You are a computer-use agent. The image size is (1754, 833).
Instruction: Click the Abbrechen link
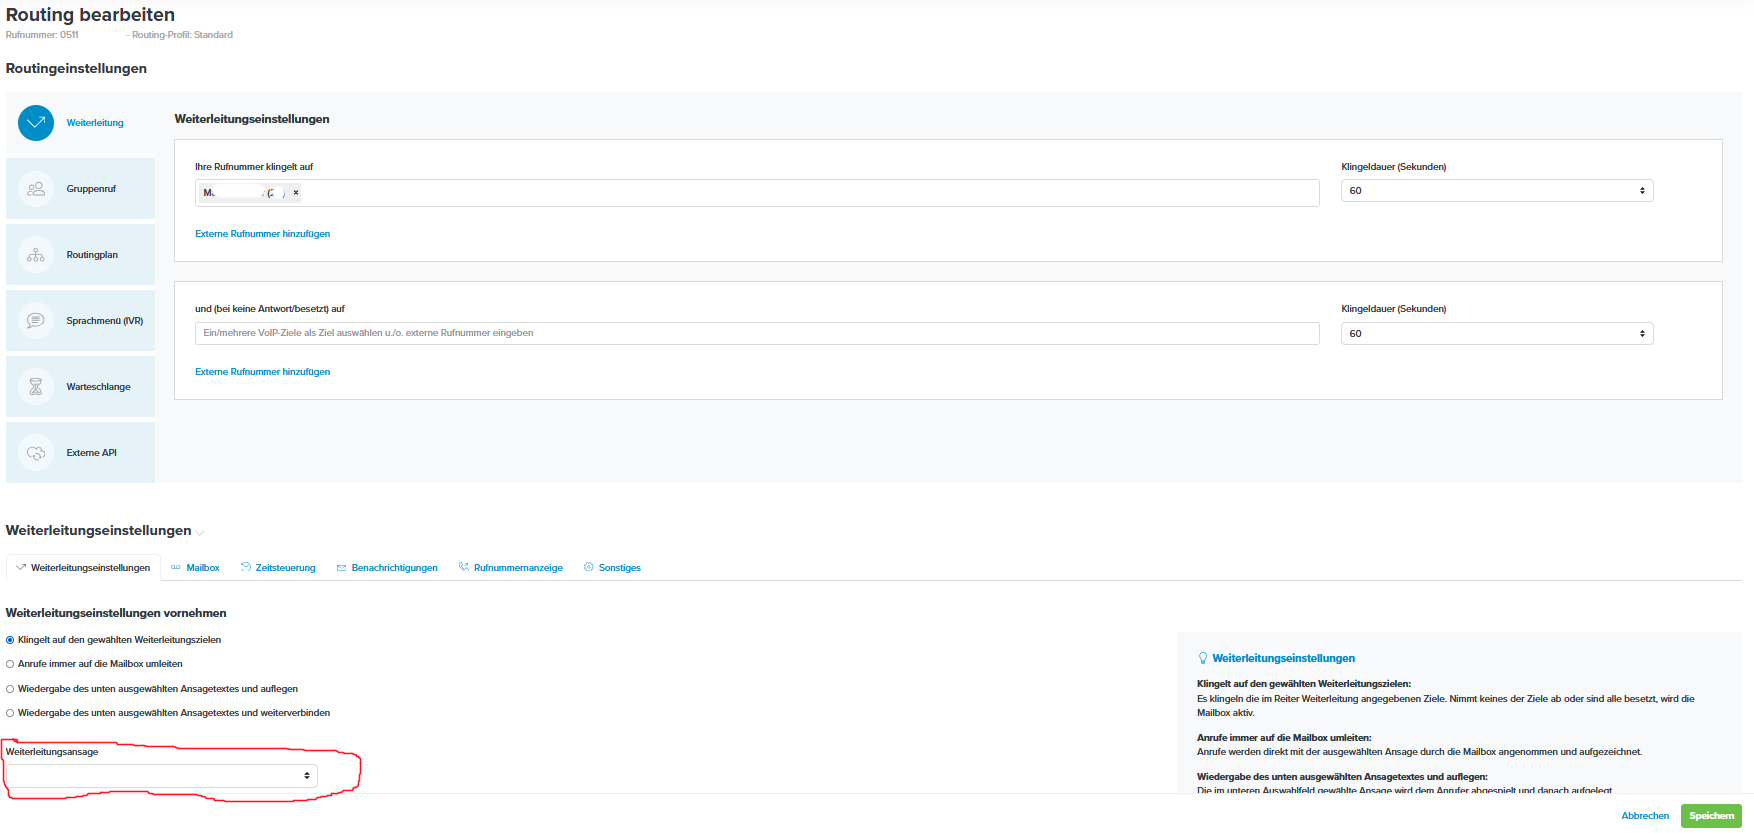coord(1645,816)
